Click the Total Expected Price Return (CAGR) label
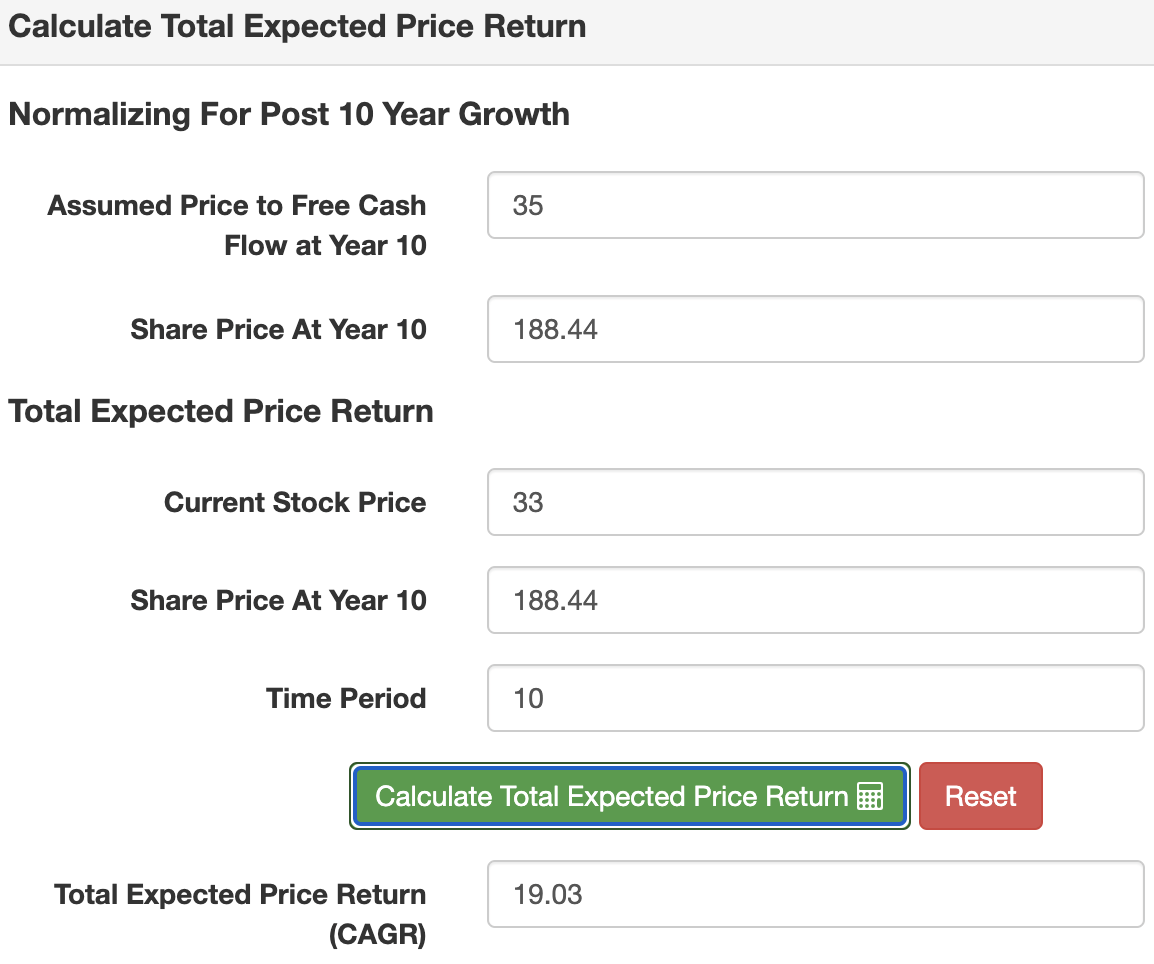1154x964 pixels. (240, 914)
